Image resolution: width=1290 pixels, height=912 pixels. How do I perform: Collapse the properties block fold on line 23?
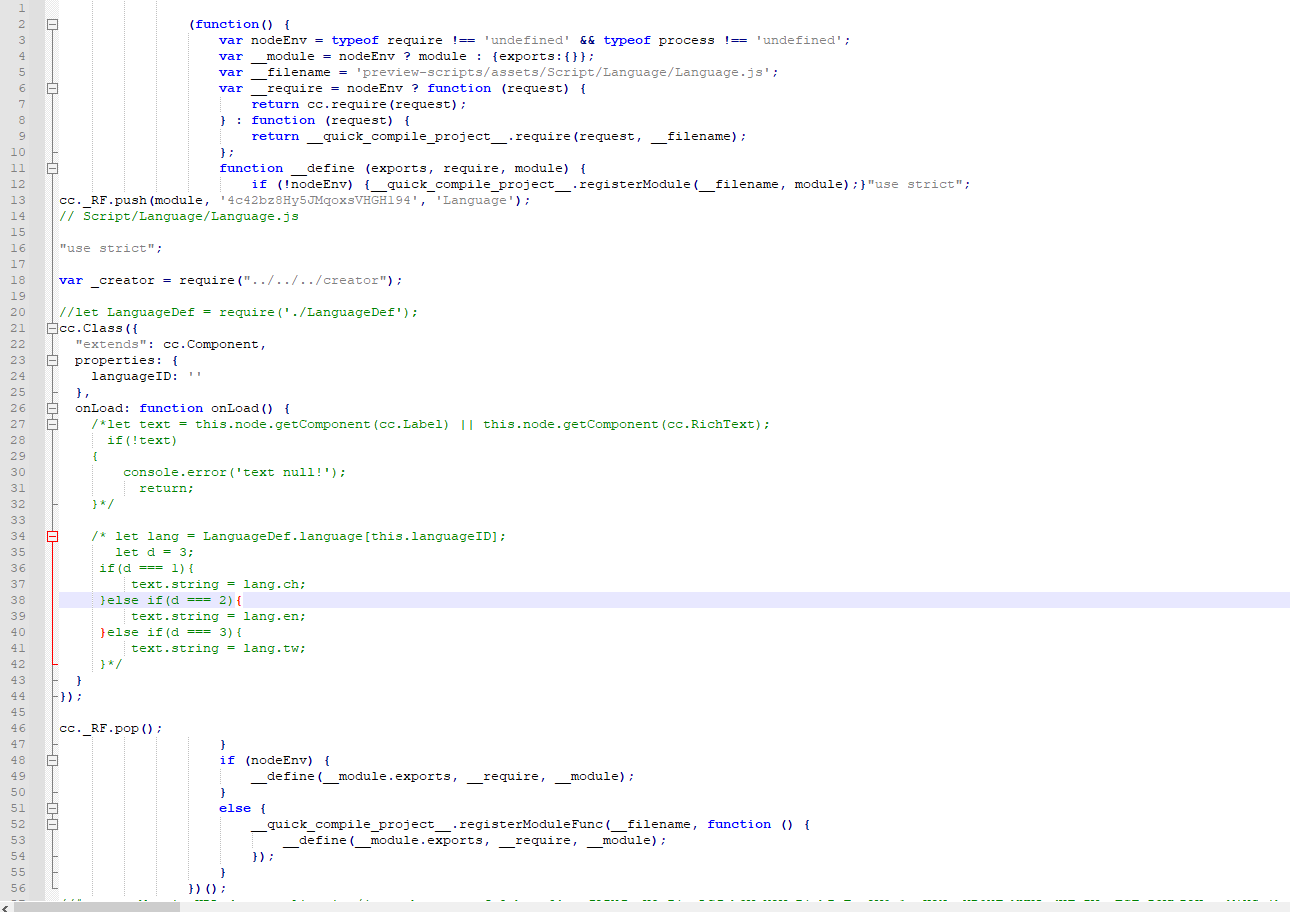tap(52, 360)
